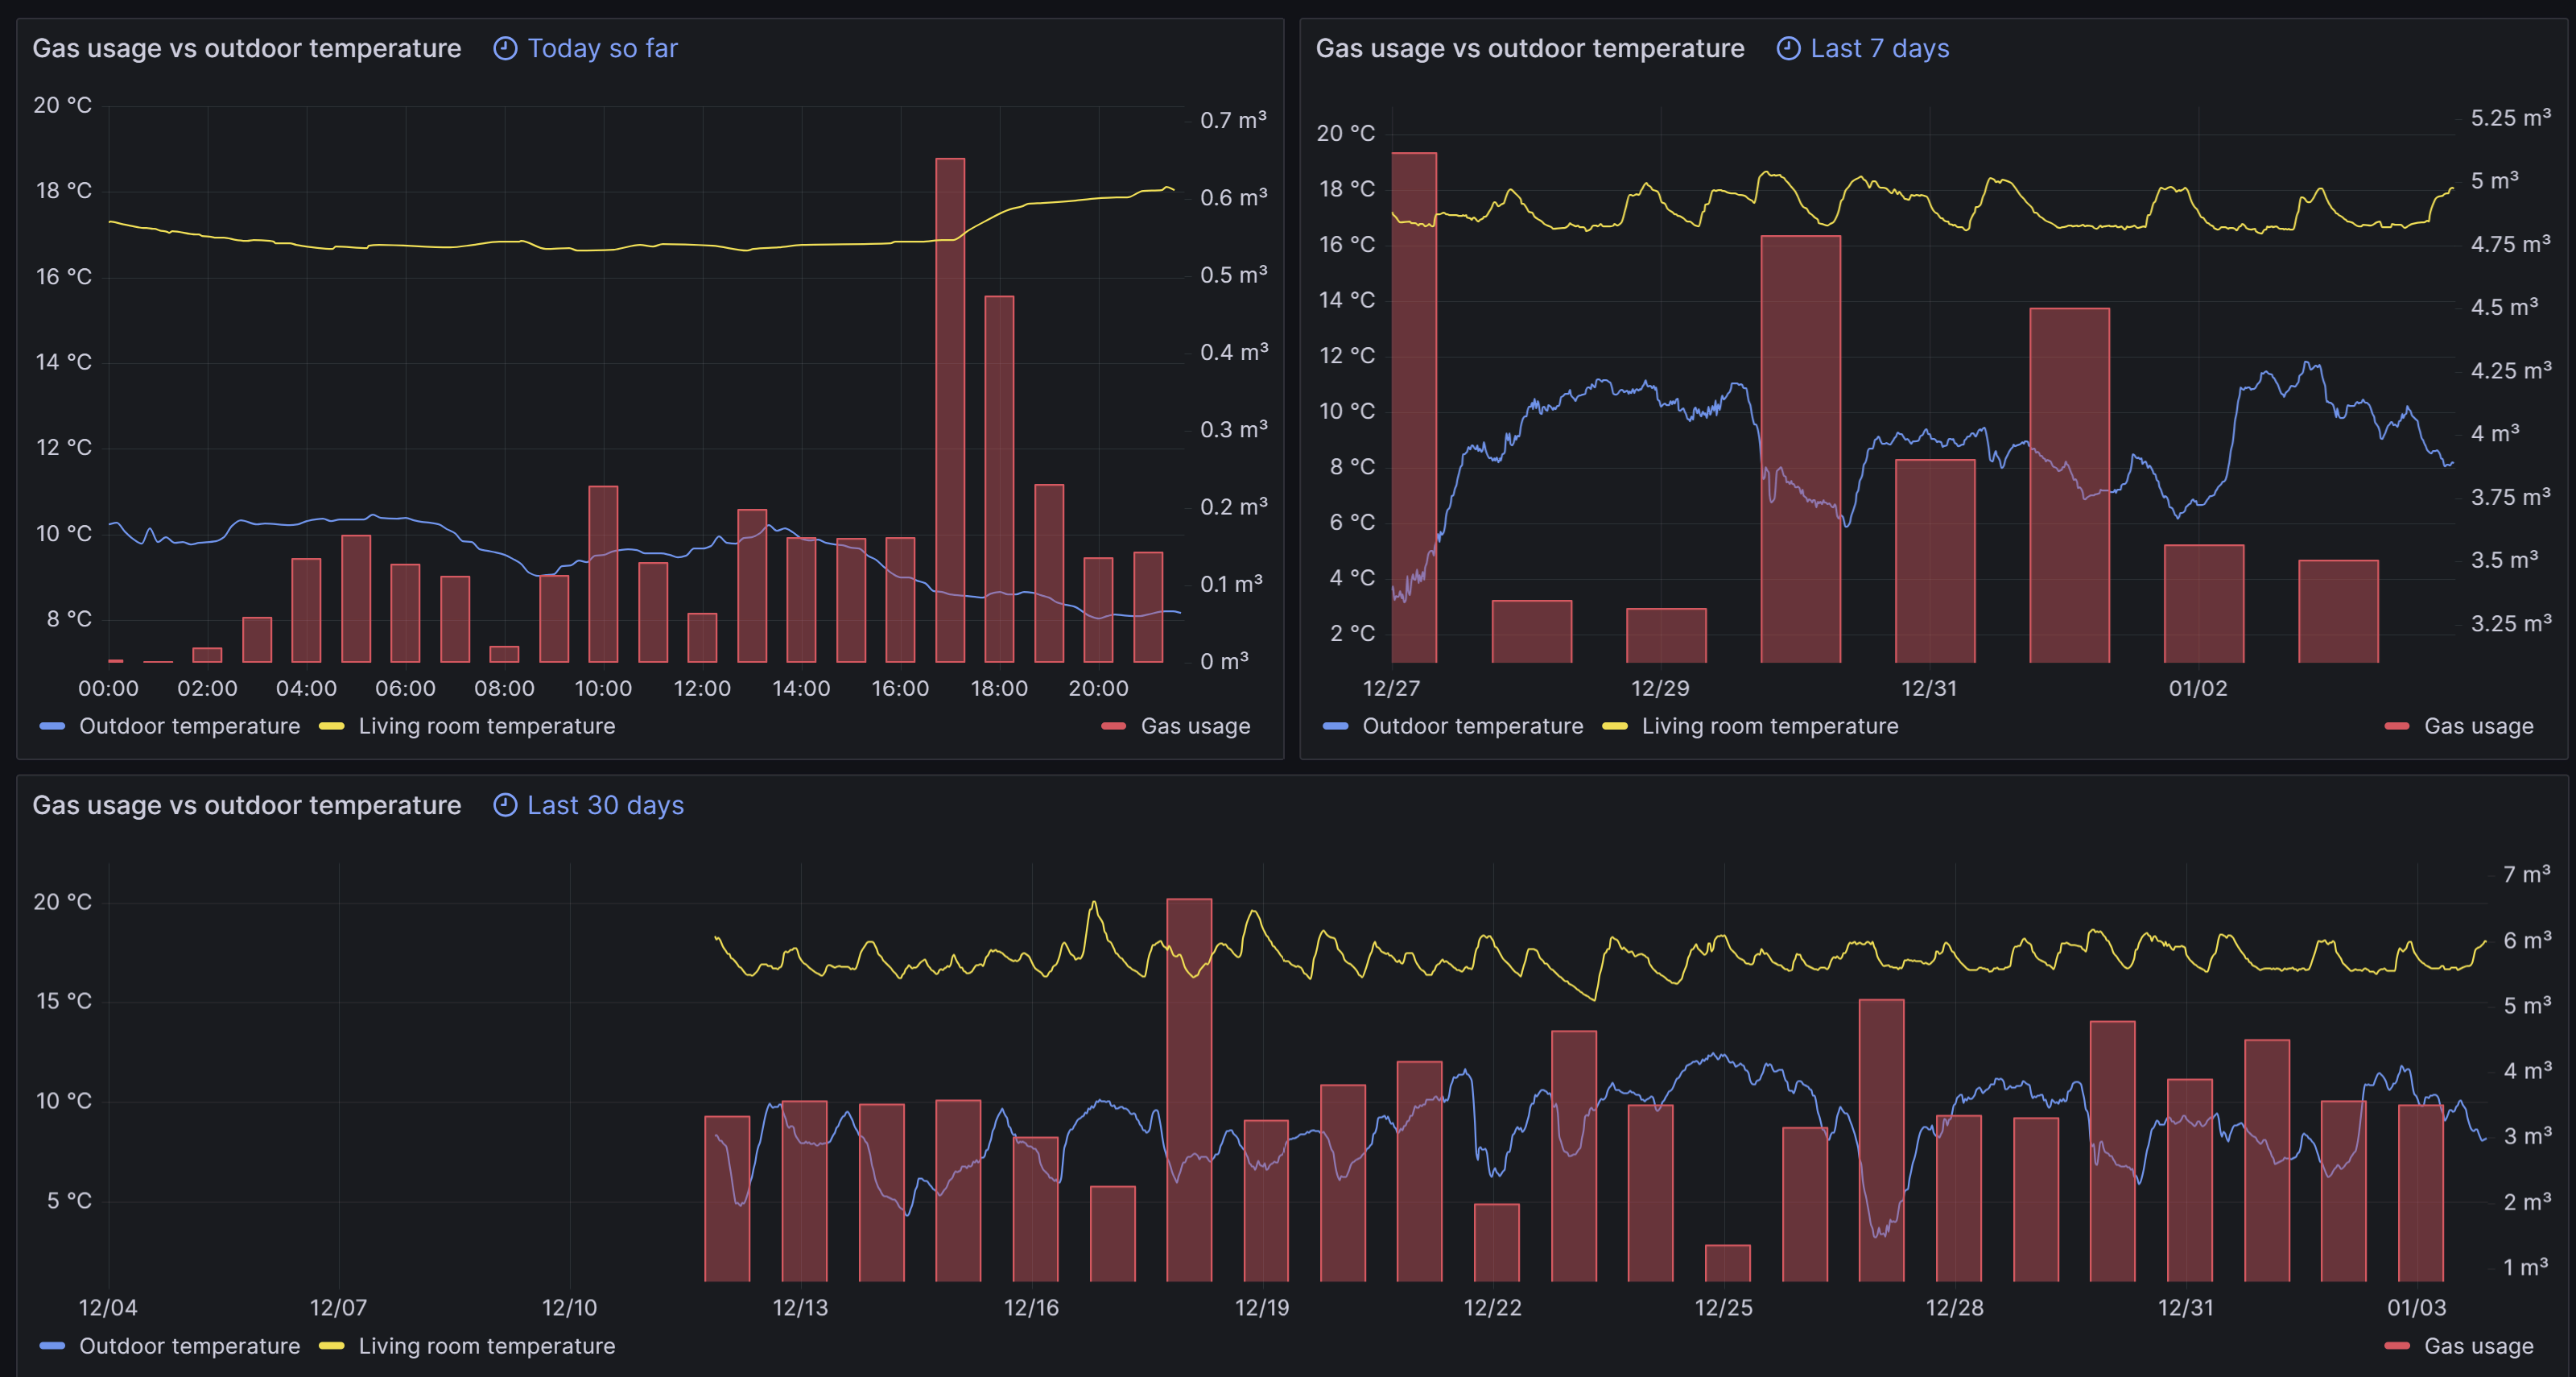Toggle Gas usage series in Today panel legend

tap(1195, 726)
